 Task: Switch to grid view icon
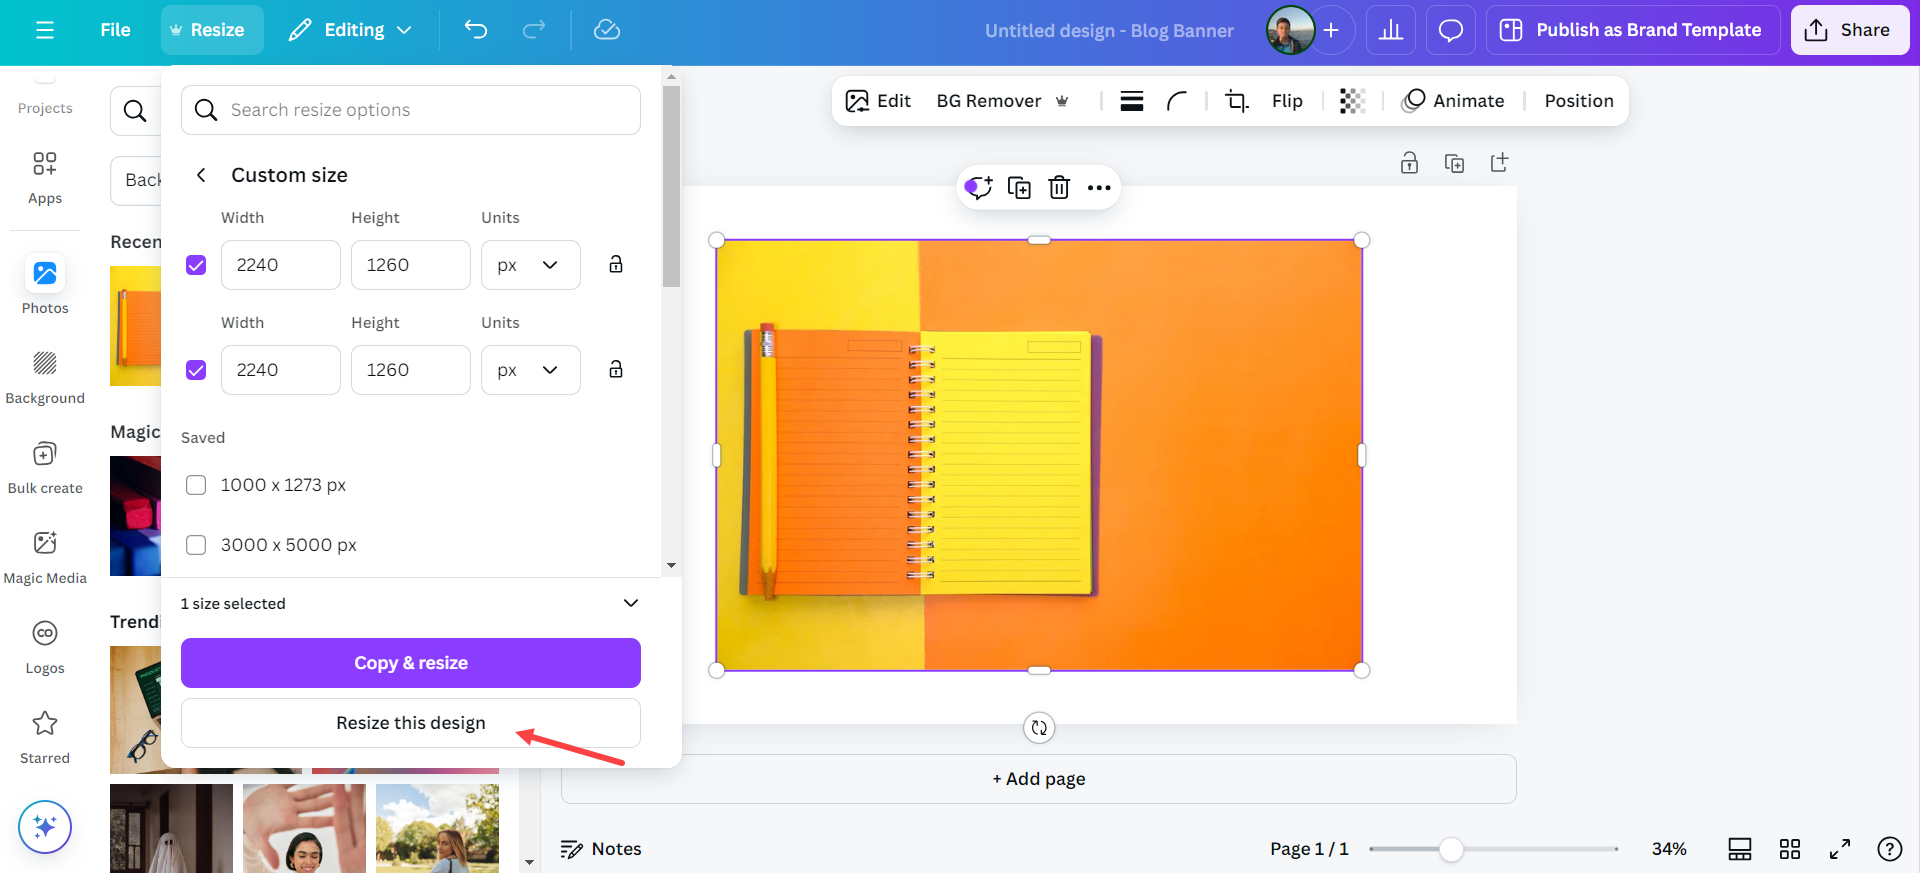coord(1790,849)
